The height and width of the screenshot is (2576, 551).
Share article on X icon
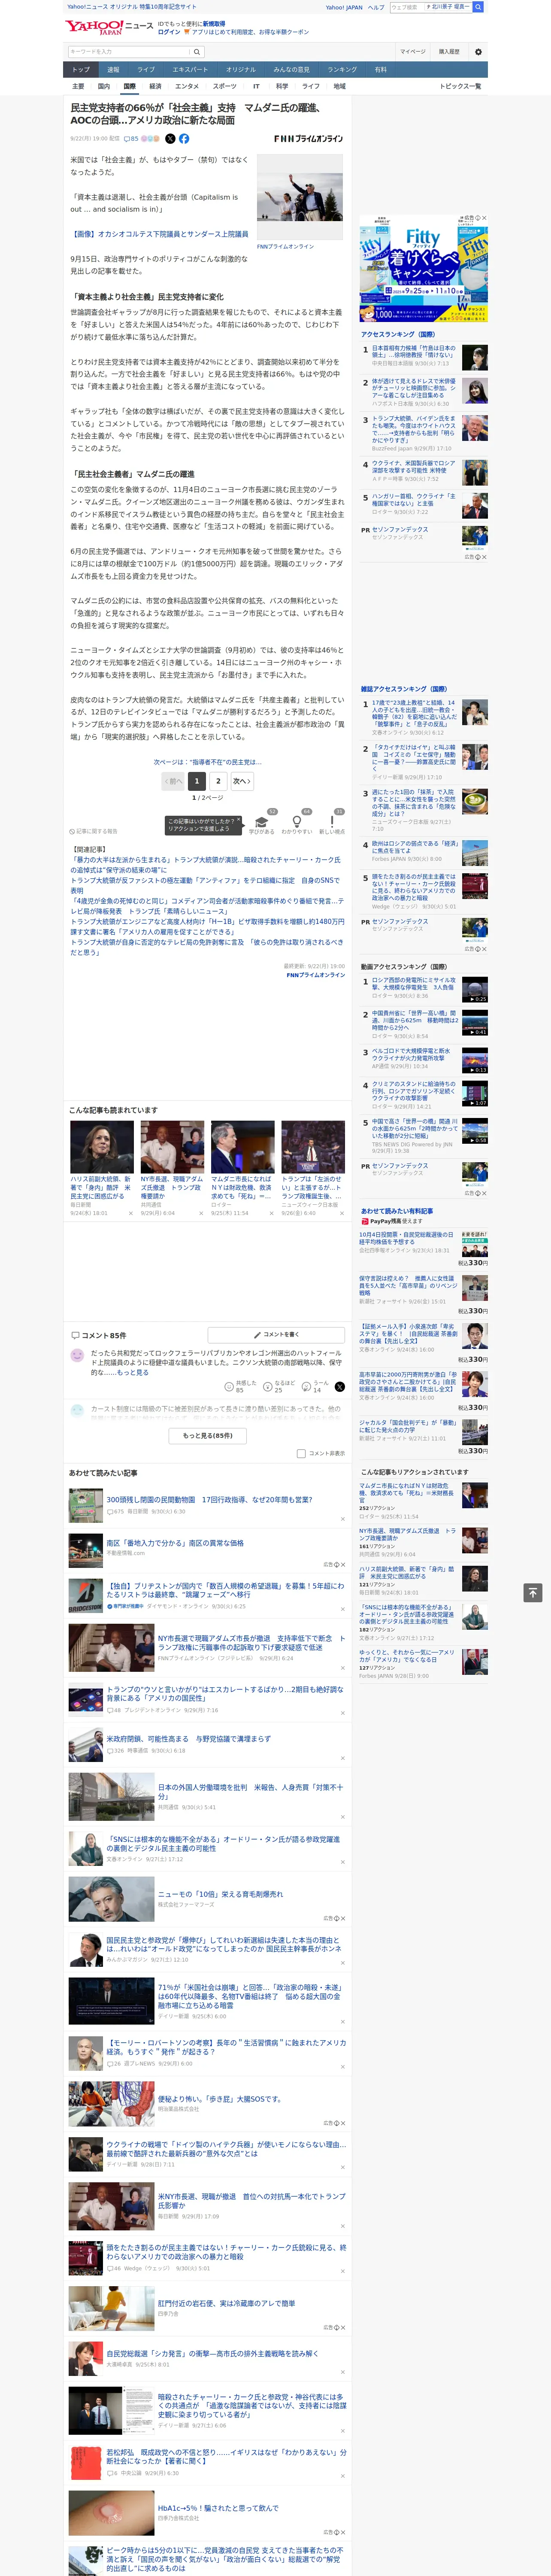170,139
